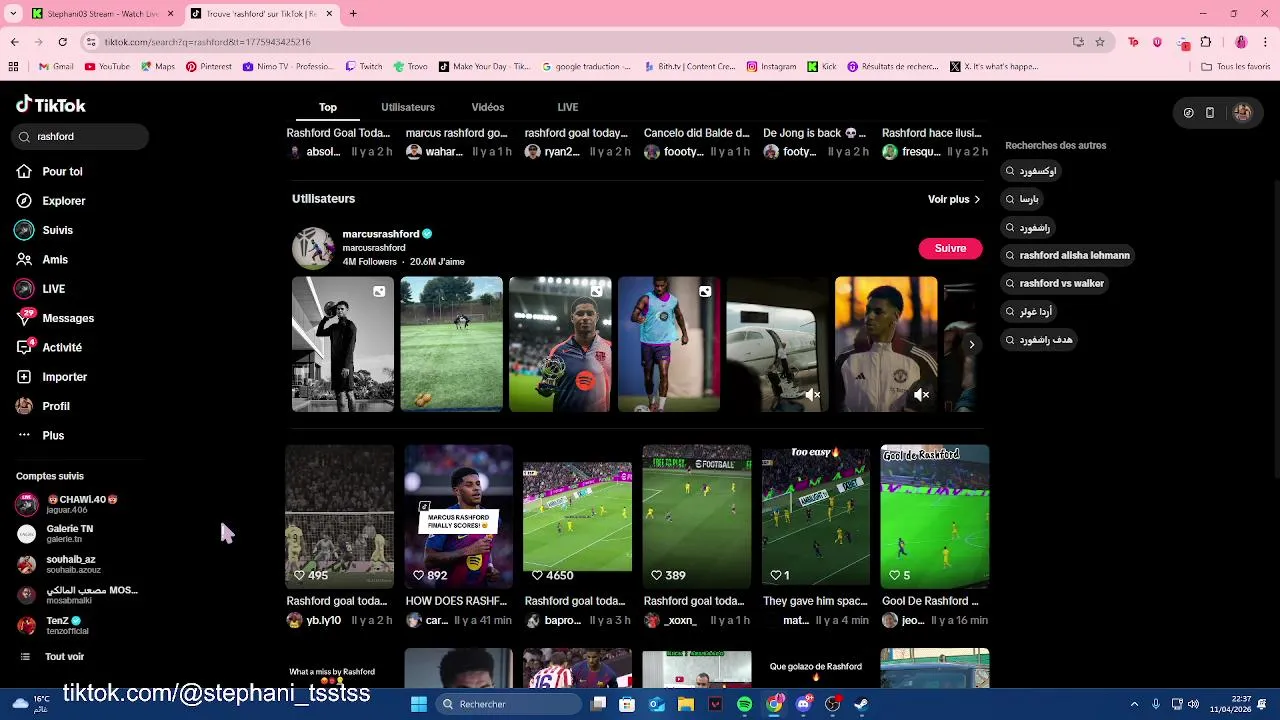Show next marcusrashford videos with arrow
This screenshot has height=720, width=1280.
coord(971,344)
